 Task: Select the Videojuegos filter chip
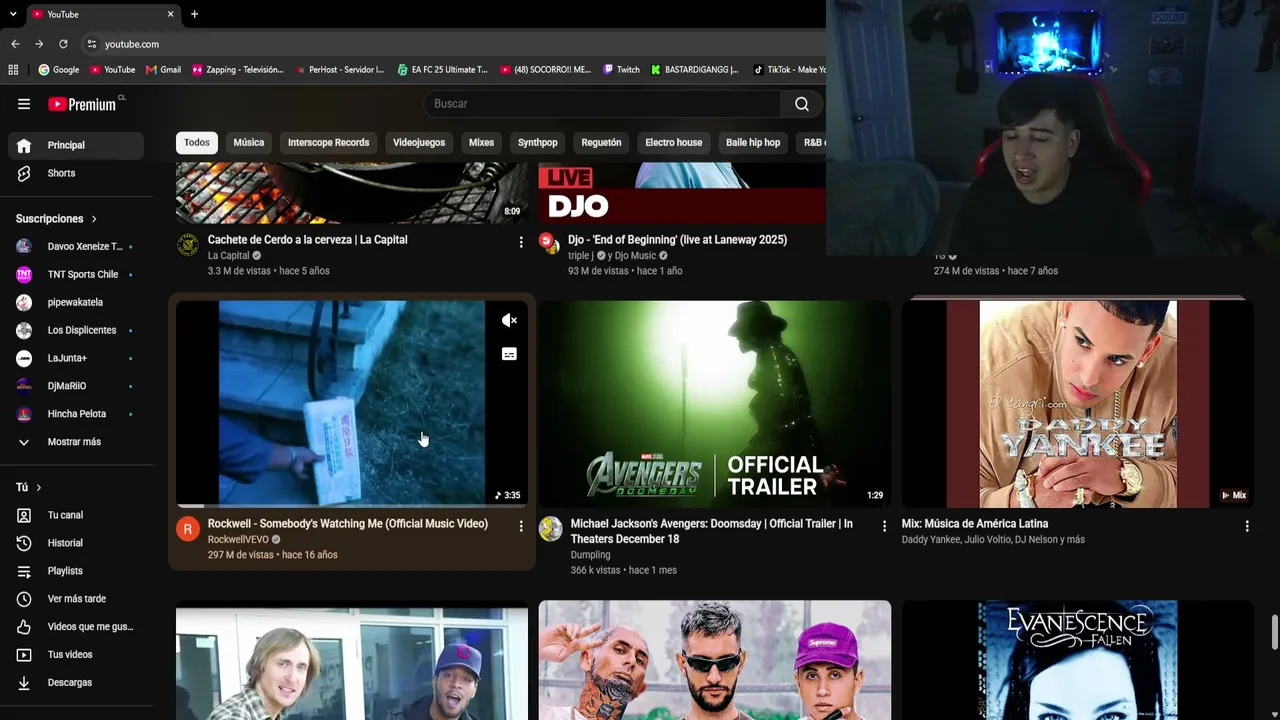coord(419,142)
